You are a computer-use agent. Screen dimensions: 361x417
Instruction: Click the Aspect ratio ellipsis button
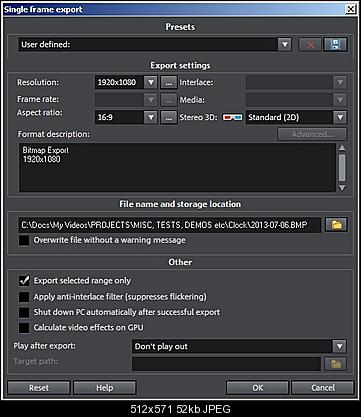[169, 117]
